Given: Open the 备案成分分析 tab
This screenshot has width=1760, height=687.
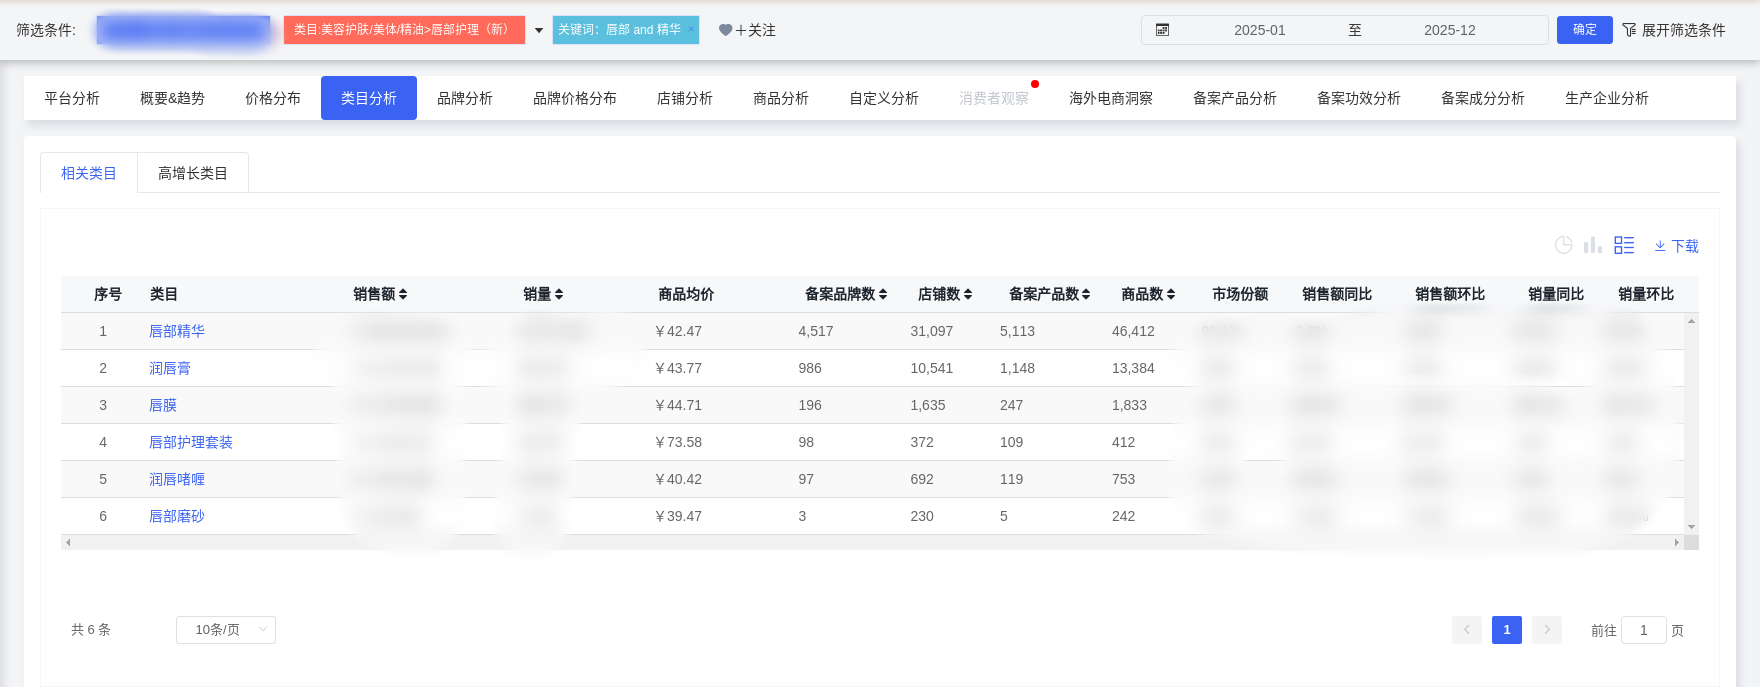Looking at the screenshot, I should coord(1482,98).
